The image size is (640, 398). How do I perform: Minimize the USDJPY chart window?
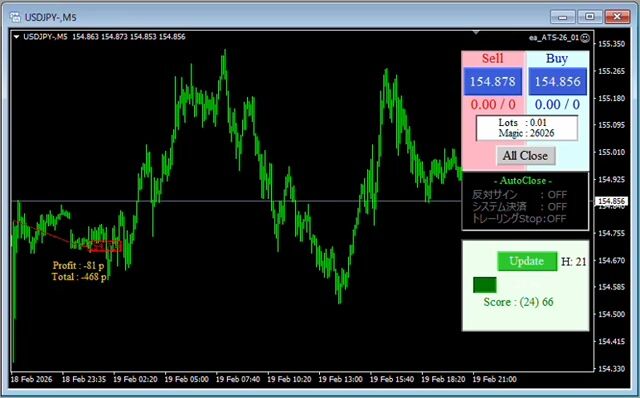[x=562, y=17]
